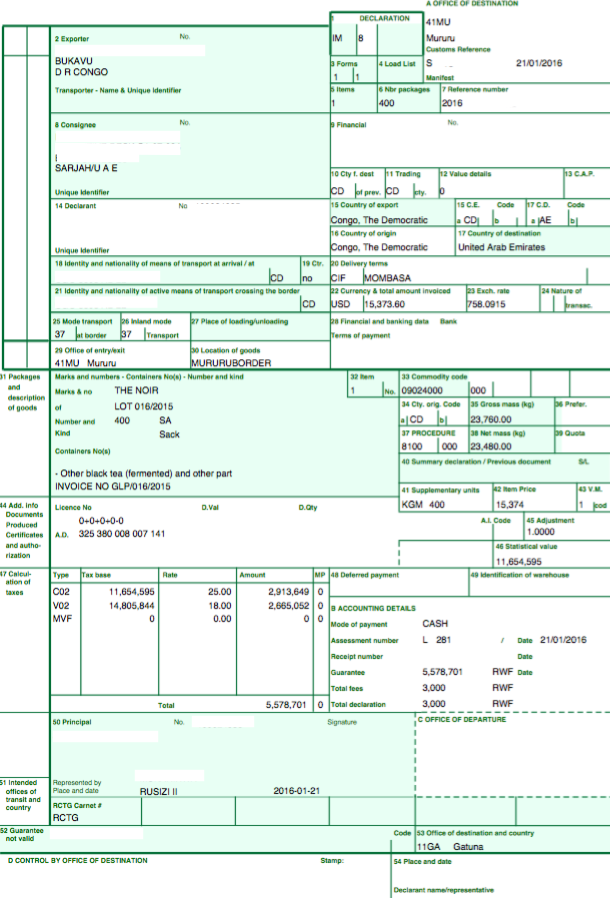This screenshot has height=898, width=610.
Task: Click the Commodity code 09024000
Action: coord(421,390)
